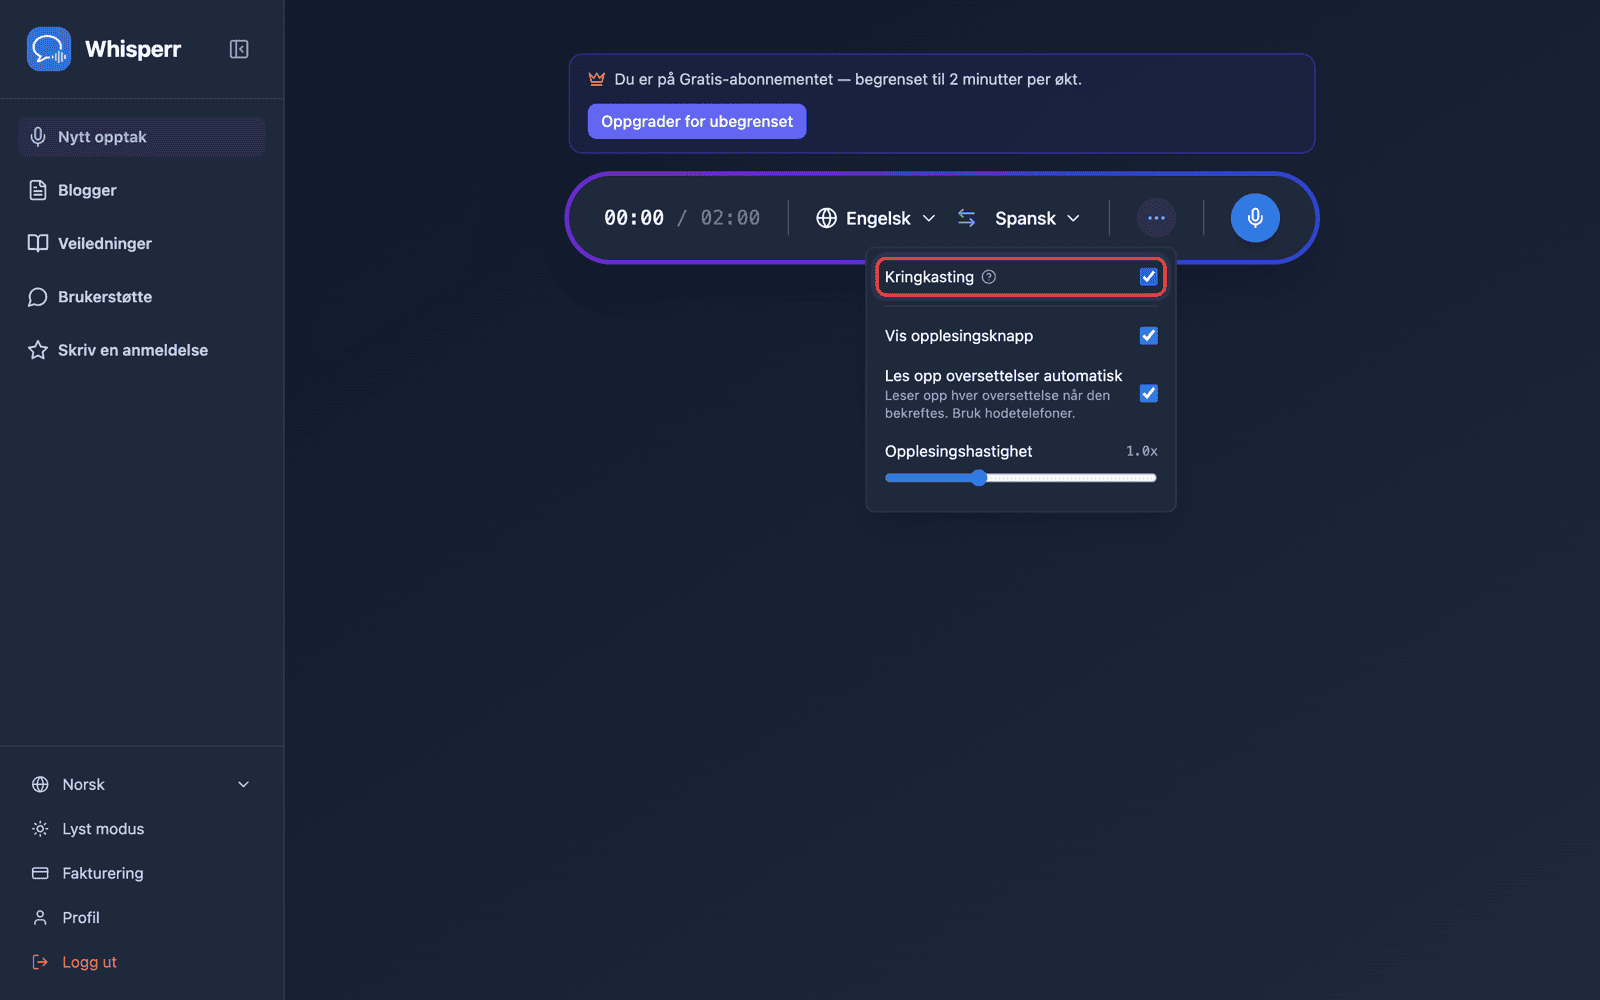Uncheck Les opp oversettelser automatisk
This screenshot has width=1600, height=1000.
pyautogui.click(x=1149, y=393)
